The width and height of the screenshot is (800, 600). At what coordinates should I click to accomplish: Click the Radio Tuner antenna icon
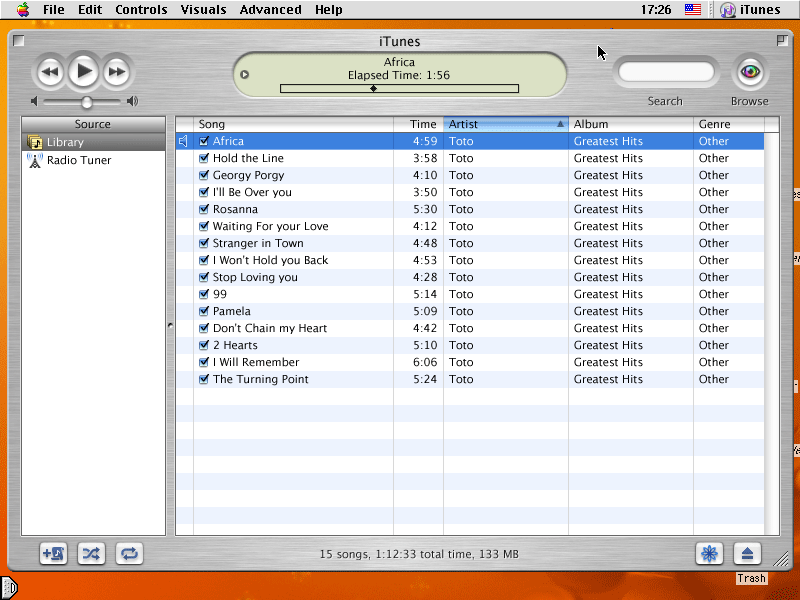pyautogui.click(x=35, y=160)
